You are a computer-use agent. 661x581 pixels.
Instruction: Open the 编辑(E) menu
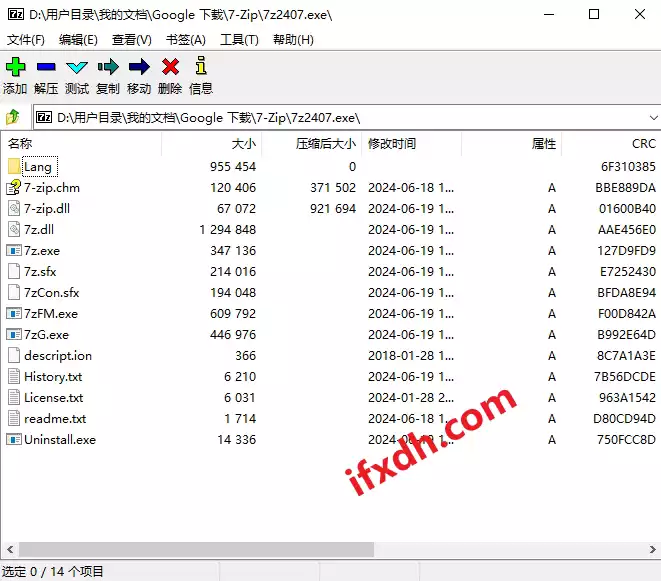78,40
